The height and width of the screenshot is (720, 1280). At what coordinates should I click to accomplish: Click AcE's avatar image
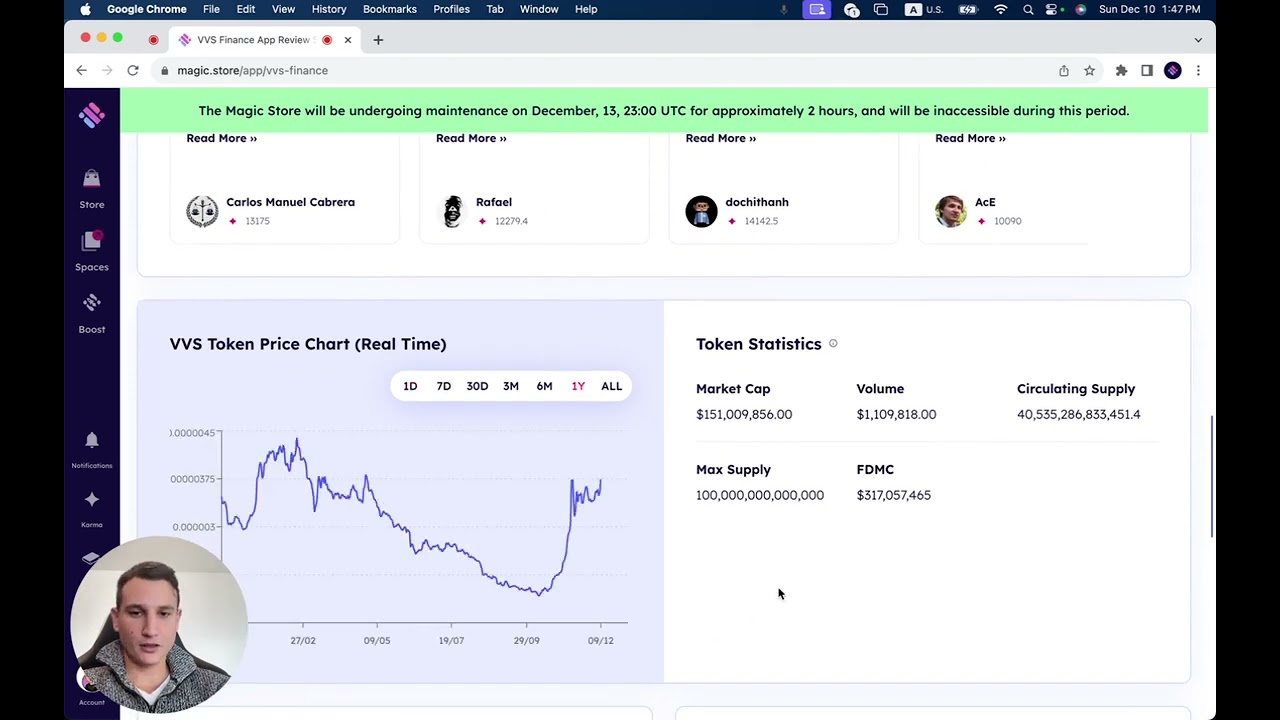coord(951,211)
